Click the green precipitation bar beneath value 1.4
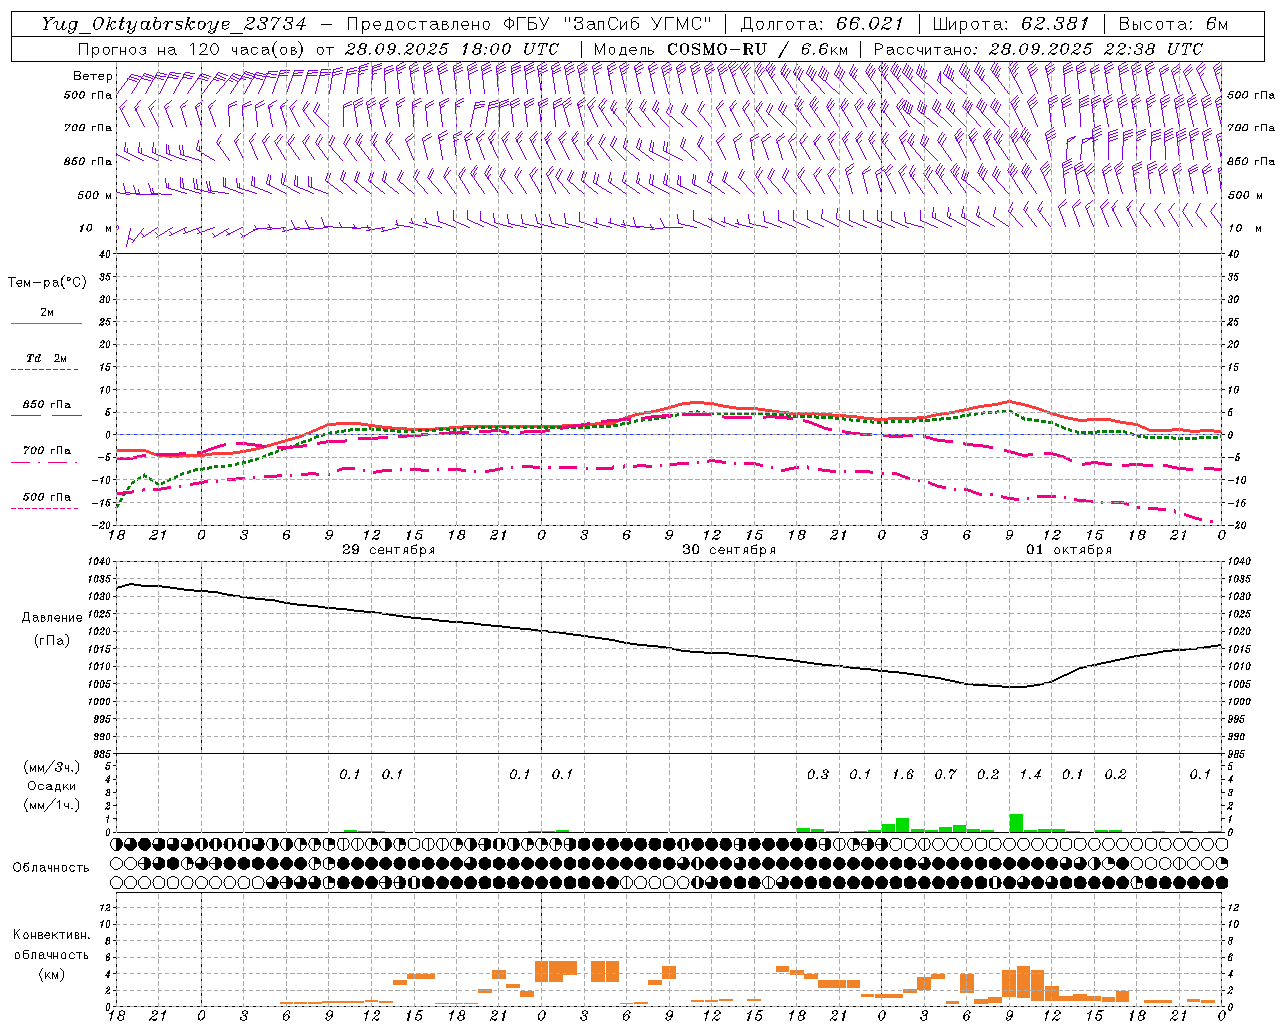Viewport: 1280px width, 1024px height. [x=1016, y=823]
